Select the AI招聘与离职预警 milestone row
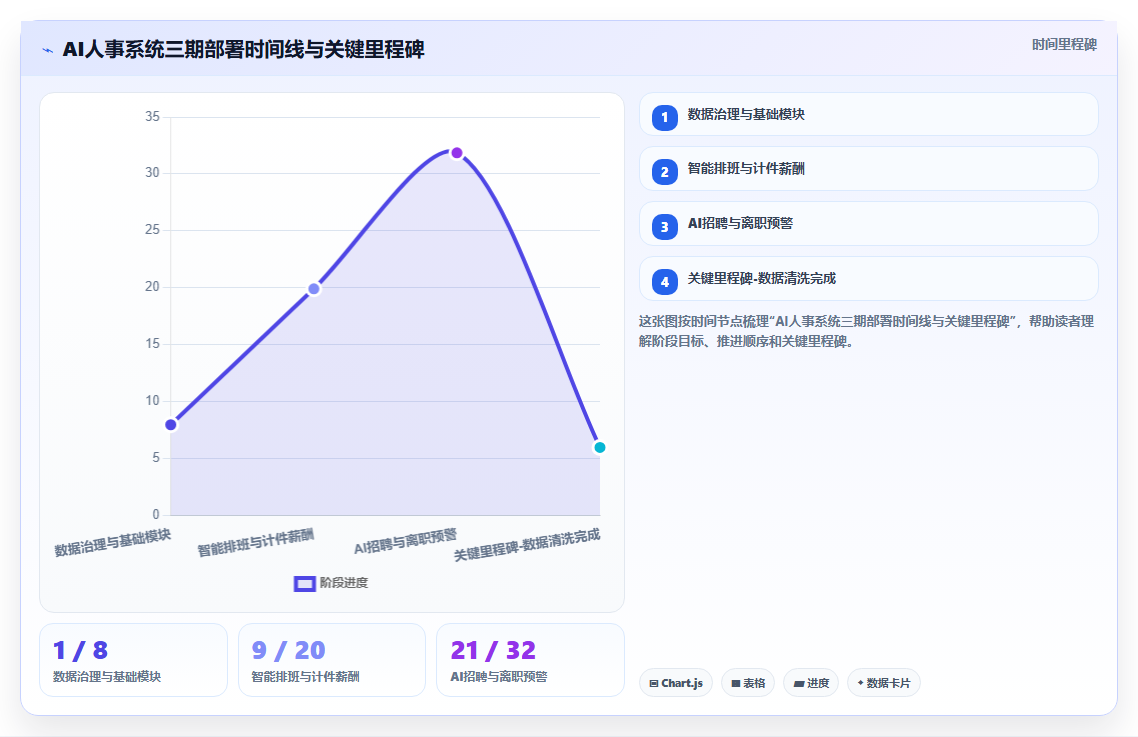 click(x=868, y=224)
